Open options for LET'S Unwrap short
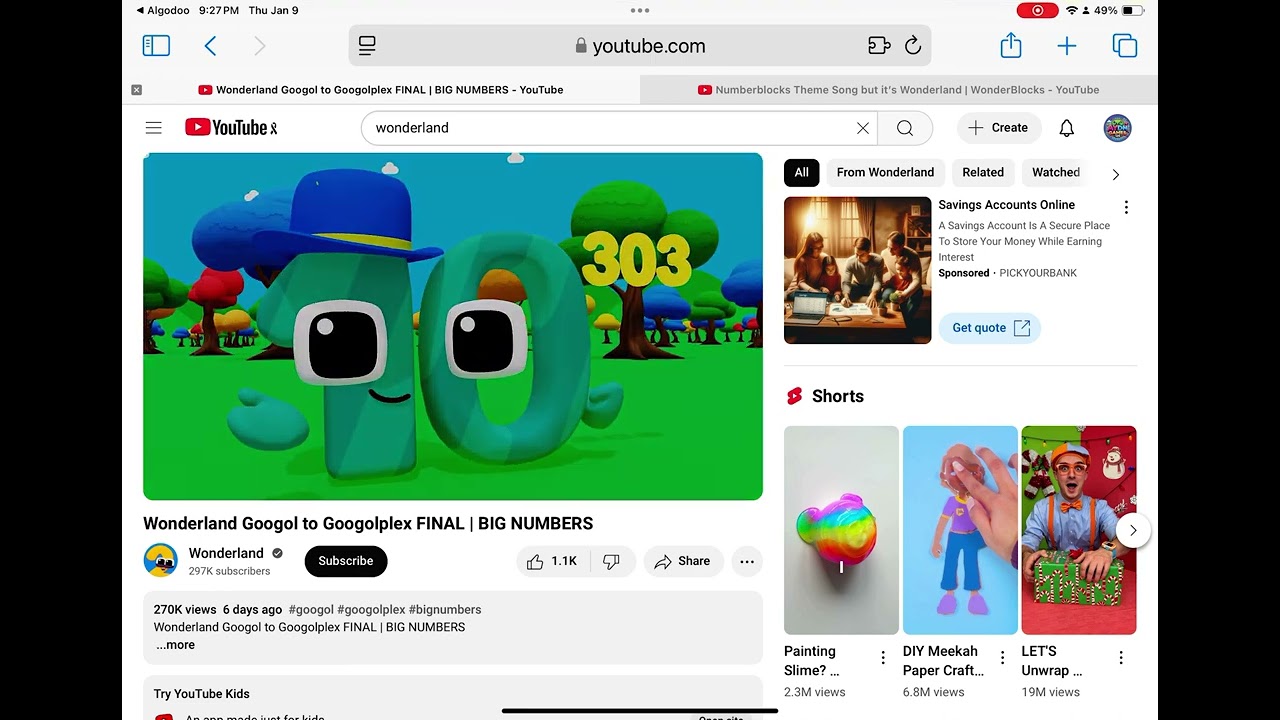The width and height of the screenshot is (1280, 720). (1121, 657)
